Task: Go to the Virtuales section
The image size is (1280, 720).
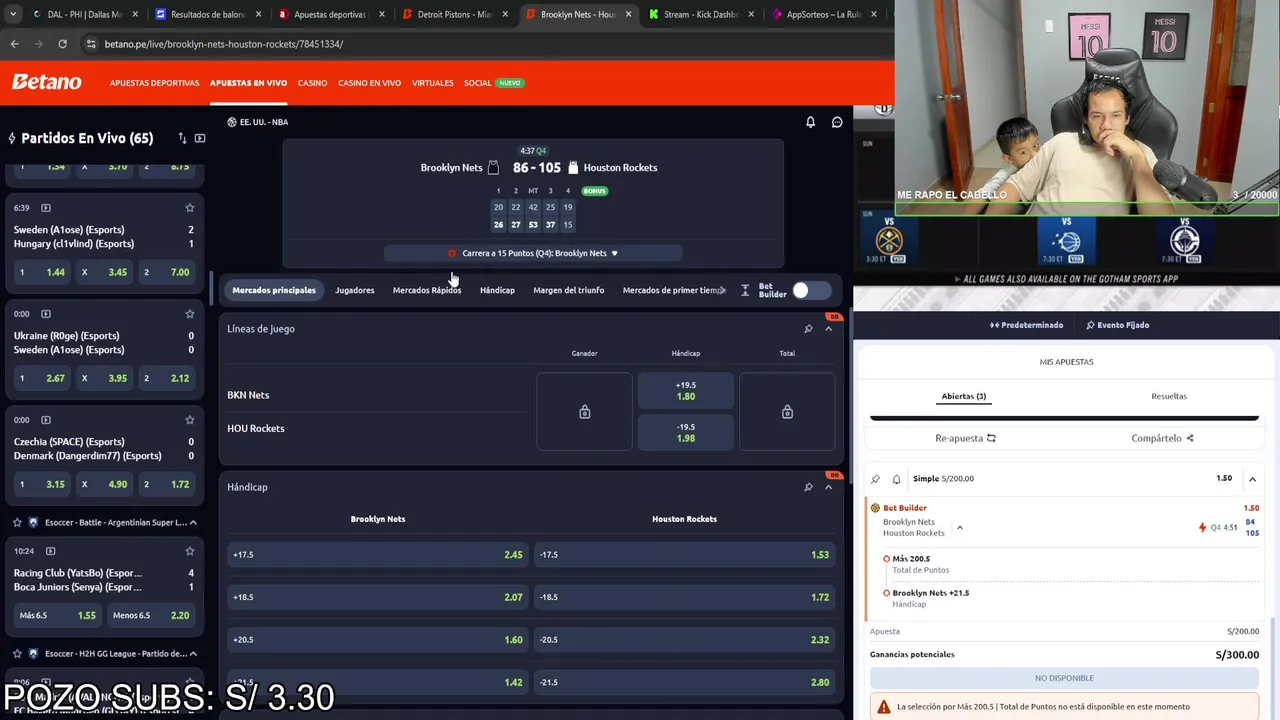Action: (x=432, y=83)
